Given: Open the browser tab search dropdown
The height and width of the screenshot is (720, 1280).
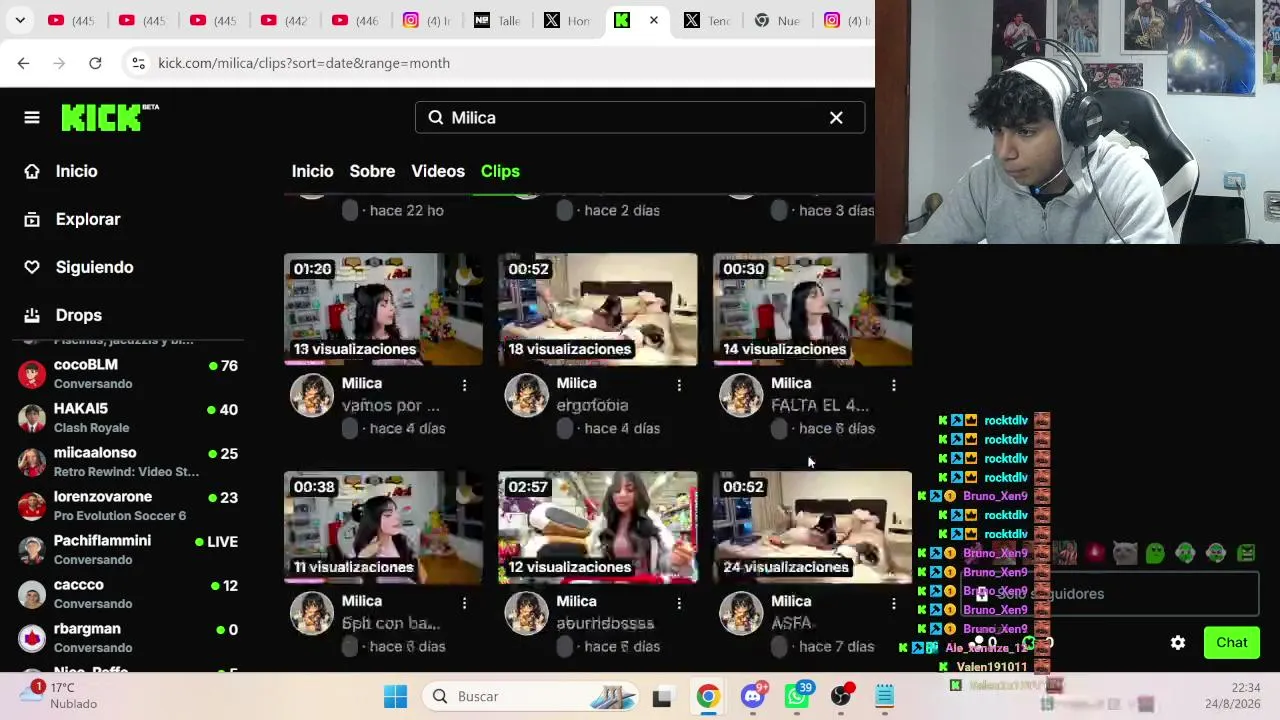Looking at the screenshot, I should (x=20, y=20).
